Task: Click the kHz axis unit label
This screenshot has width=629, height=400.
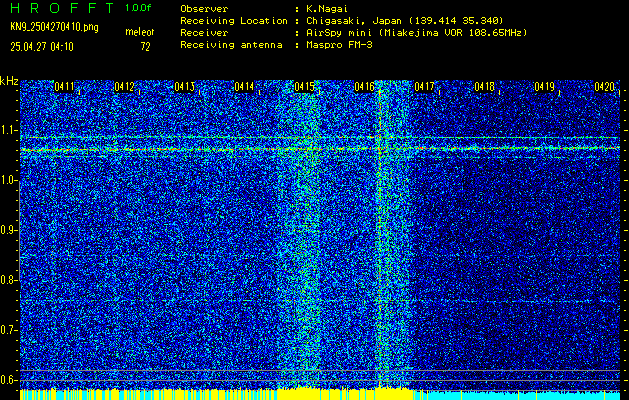Action: (9, 81)
